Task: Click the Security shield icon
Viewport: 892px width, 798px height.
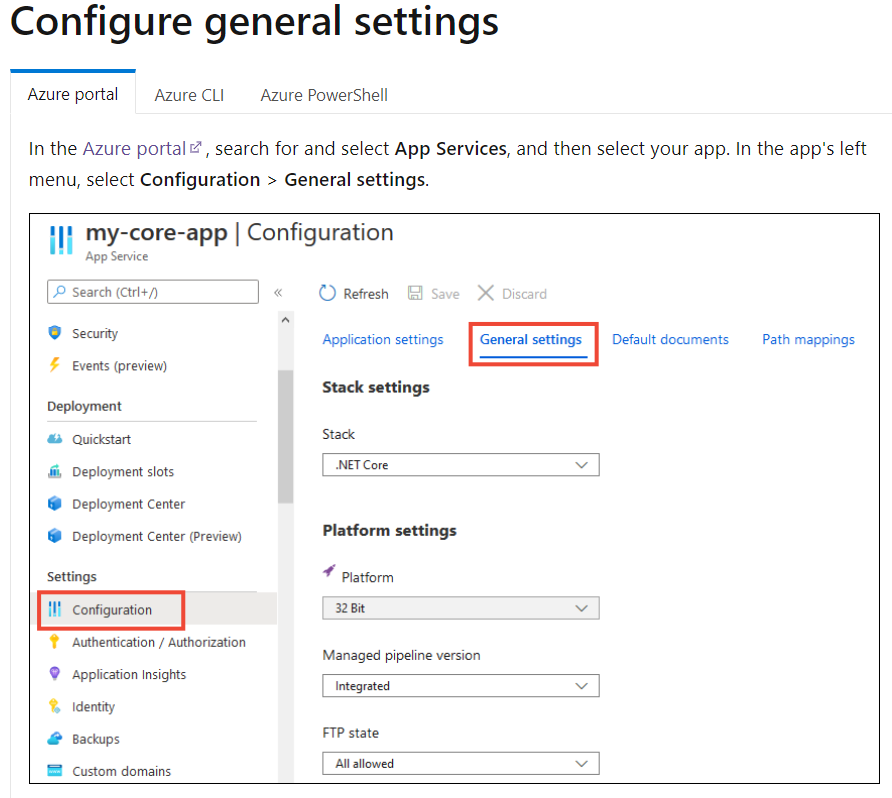Action: 55,333
